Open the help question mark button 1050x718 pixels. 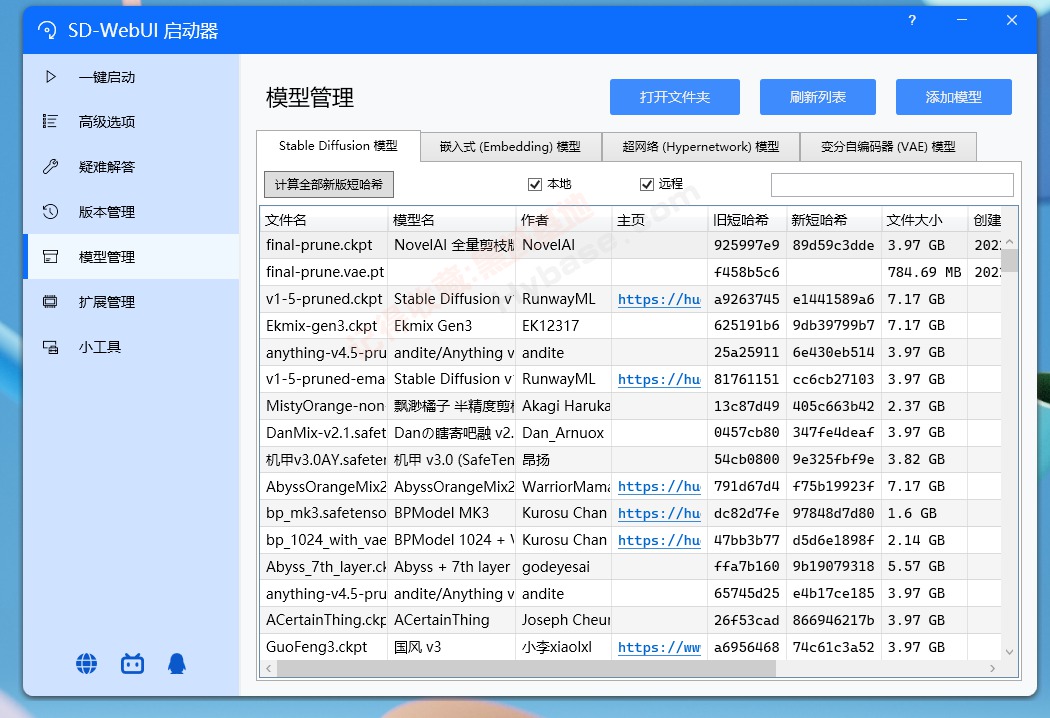click(911, 21)
